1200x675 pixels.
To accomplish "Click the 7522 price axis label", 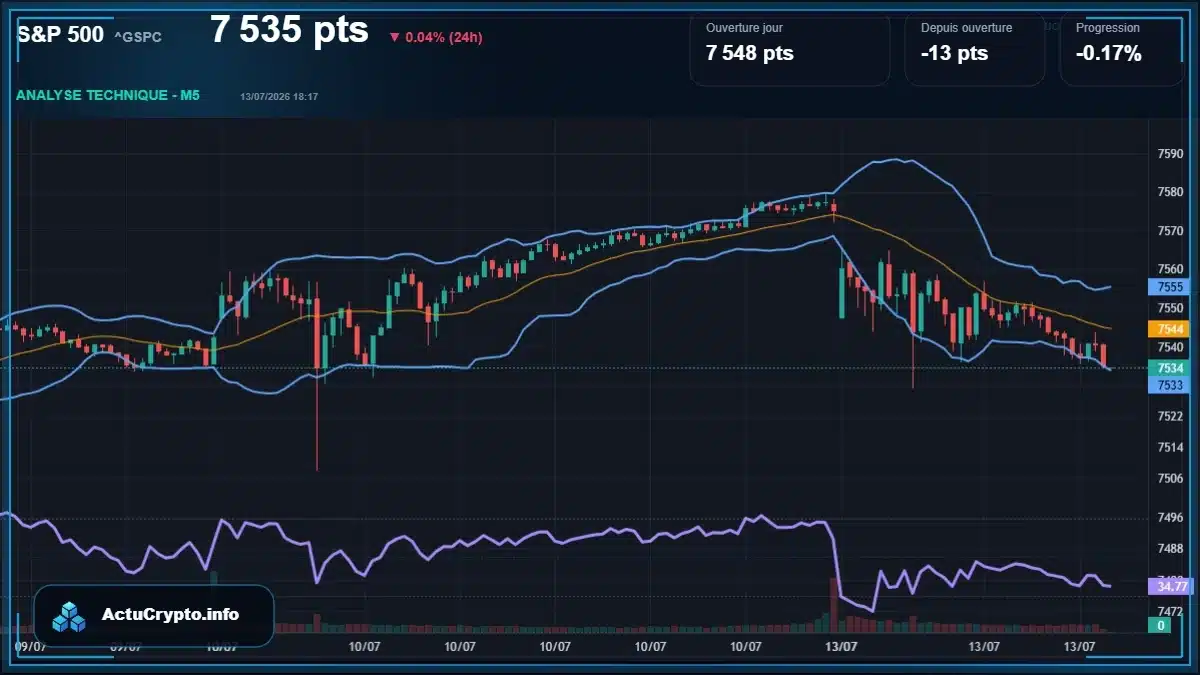I will (x=1170, y=416).
